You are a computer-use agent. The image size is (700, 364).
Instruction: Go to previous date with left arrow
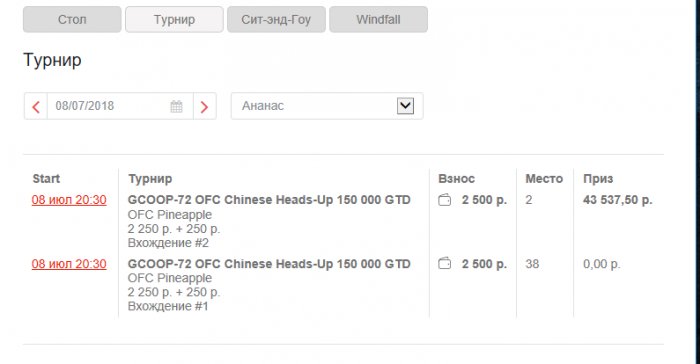pyautogui.click(x=36, y=106)
